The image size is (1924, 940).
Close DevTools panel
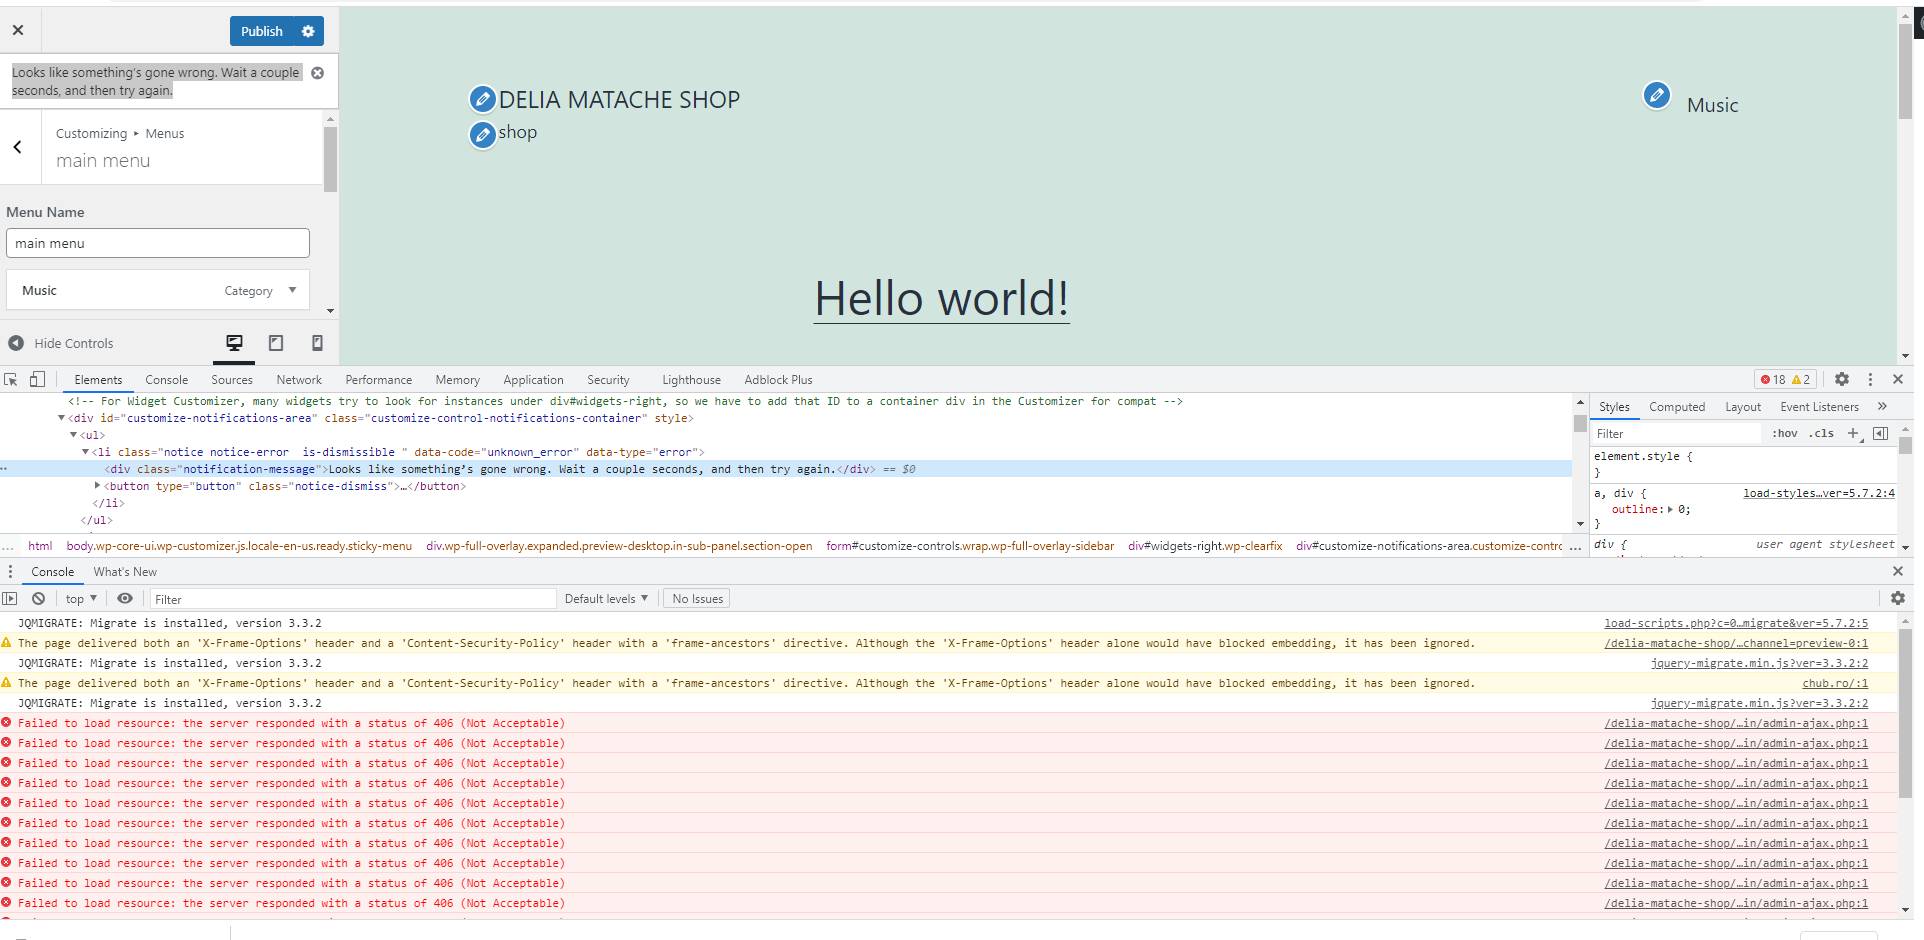coord(1898,379)
